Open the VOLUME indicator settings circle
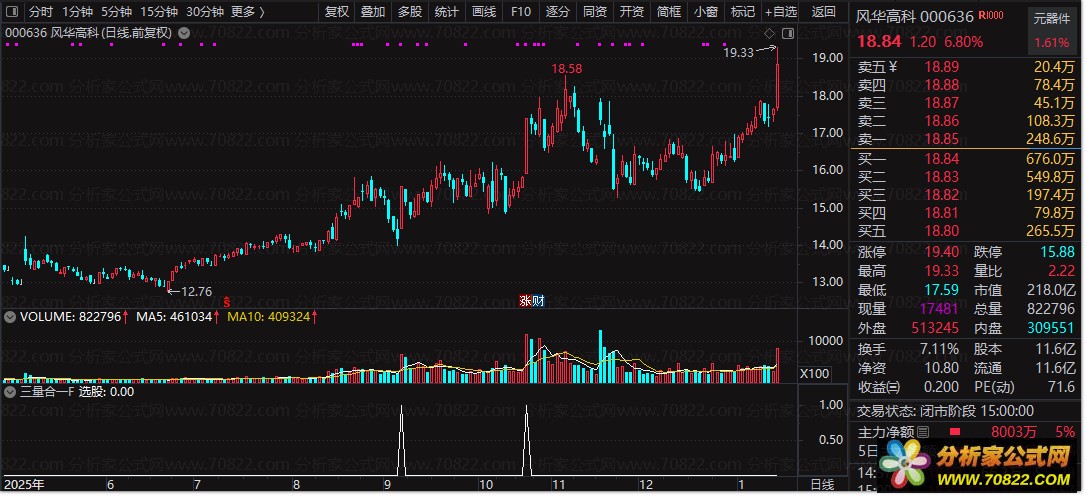1087x496 pixels. point(10,317)
